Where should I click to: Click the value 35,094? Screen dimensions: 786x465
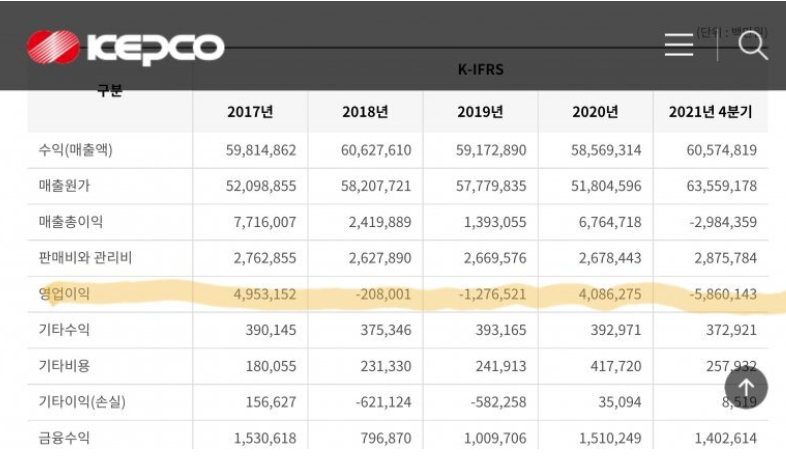pos(620,402)
